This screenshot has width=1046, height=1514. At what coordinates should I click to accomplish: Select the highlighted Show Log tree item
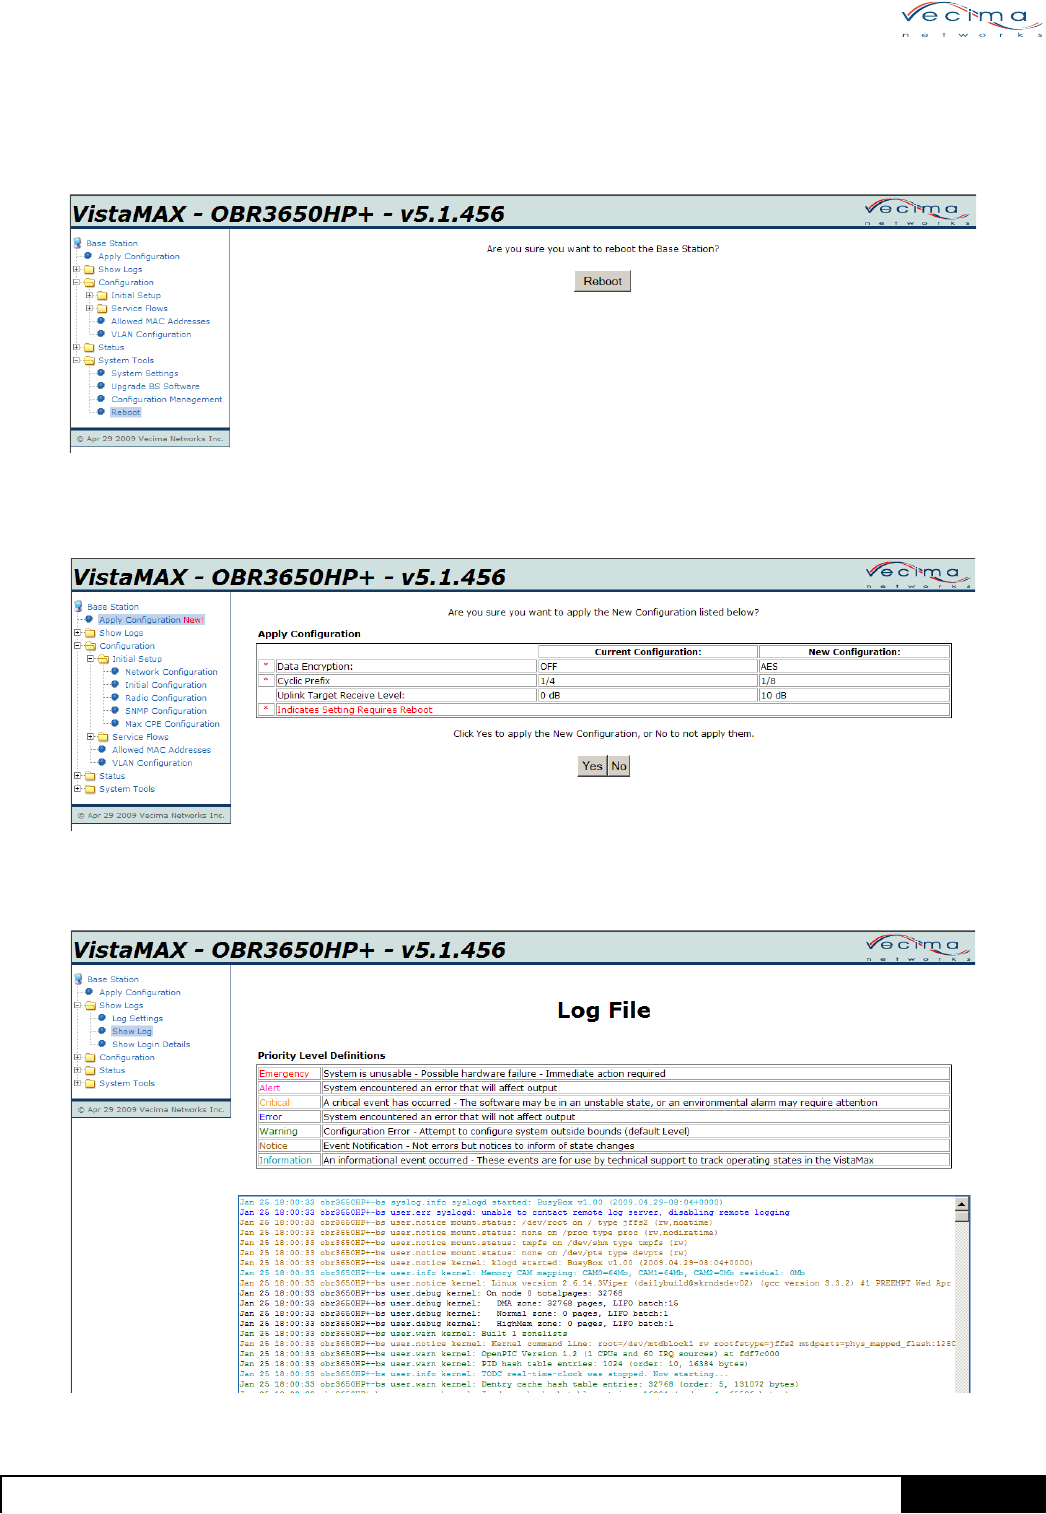pos(132,1031)
